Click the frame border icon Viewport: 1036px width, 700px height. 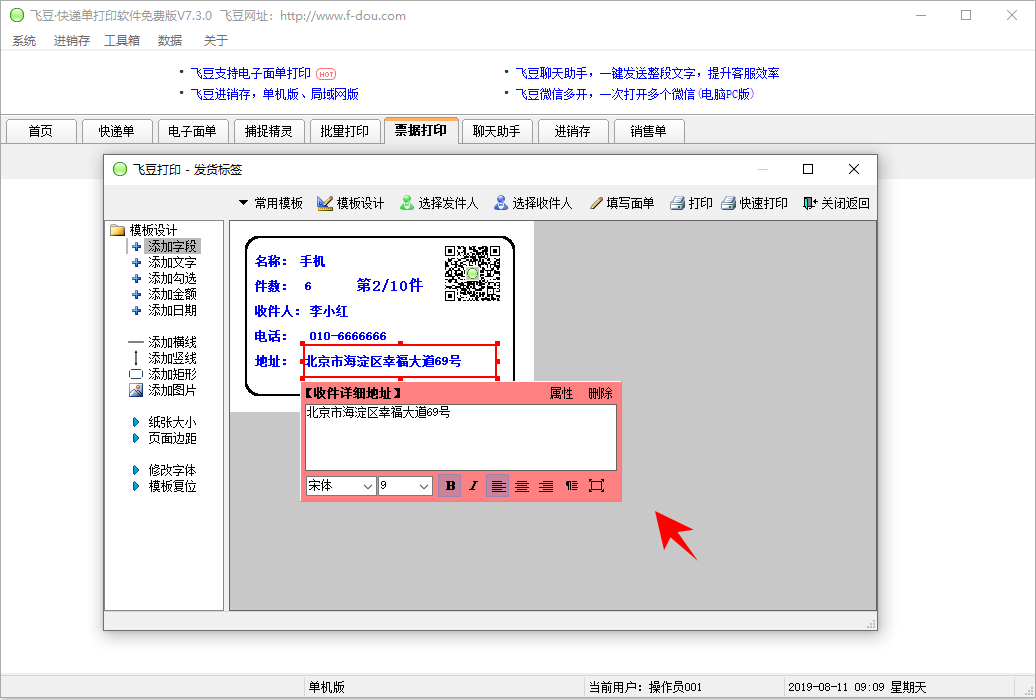[596, 486]
